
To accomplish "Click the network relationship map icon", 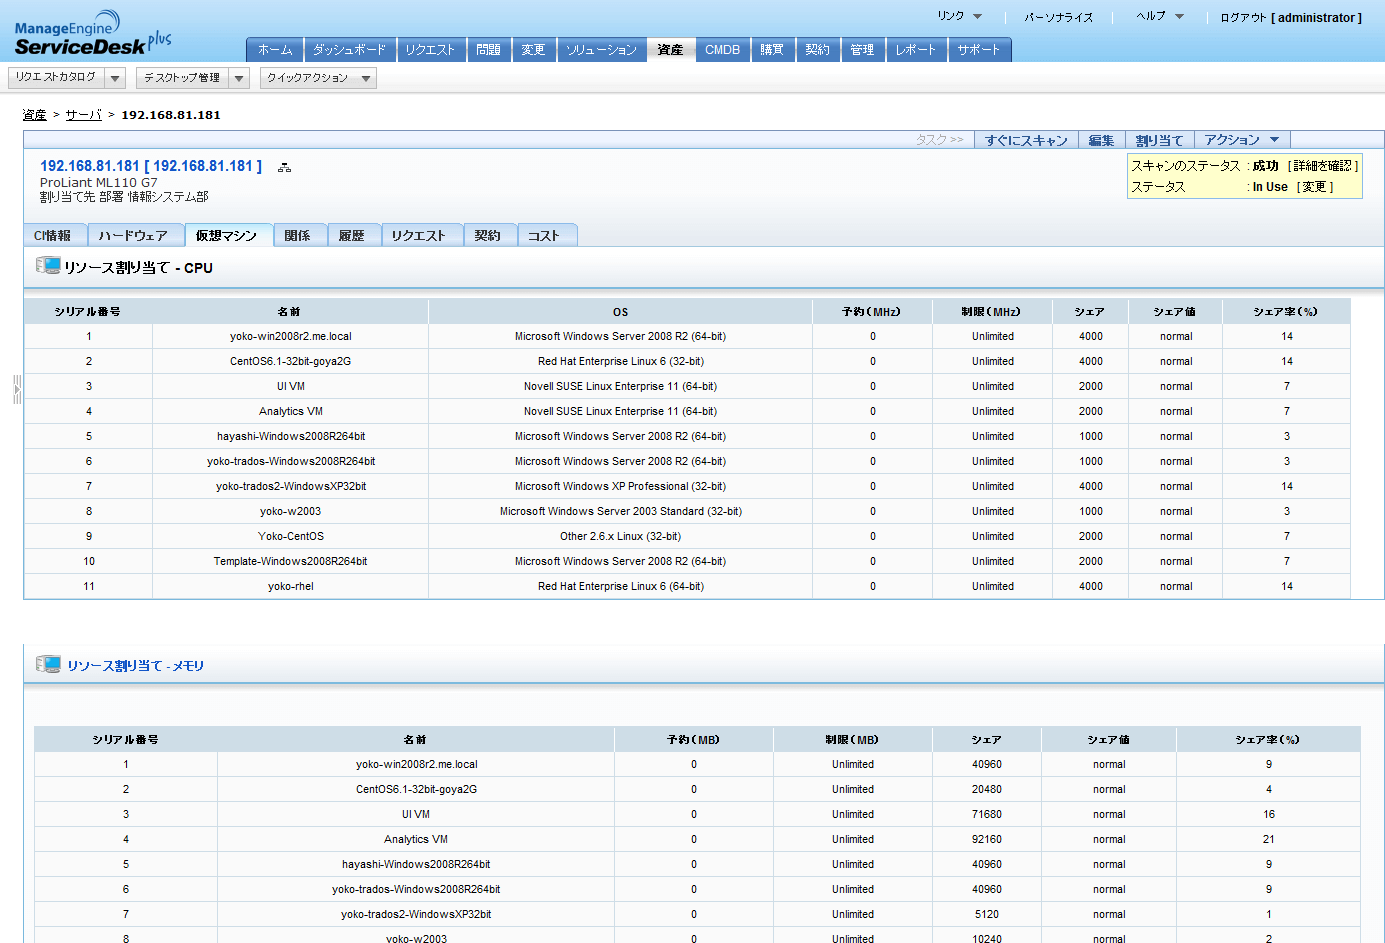I will [284, 167].
